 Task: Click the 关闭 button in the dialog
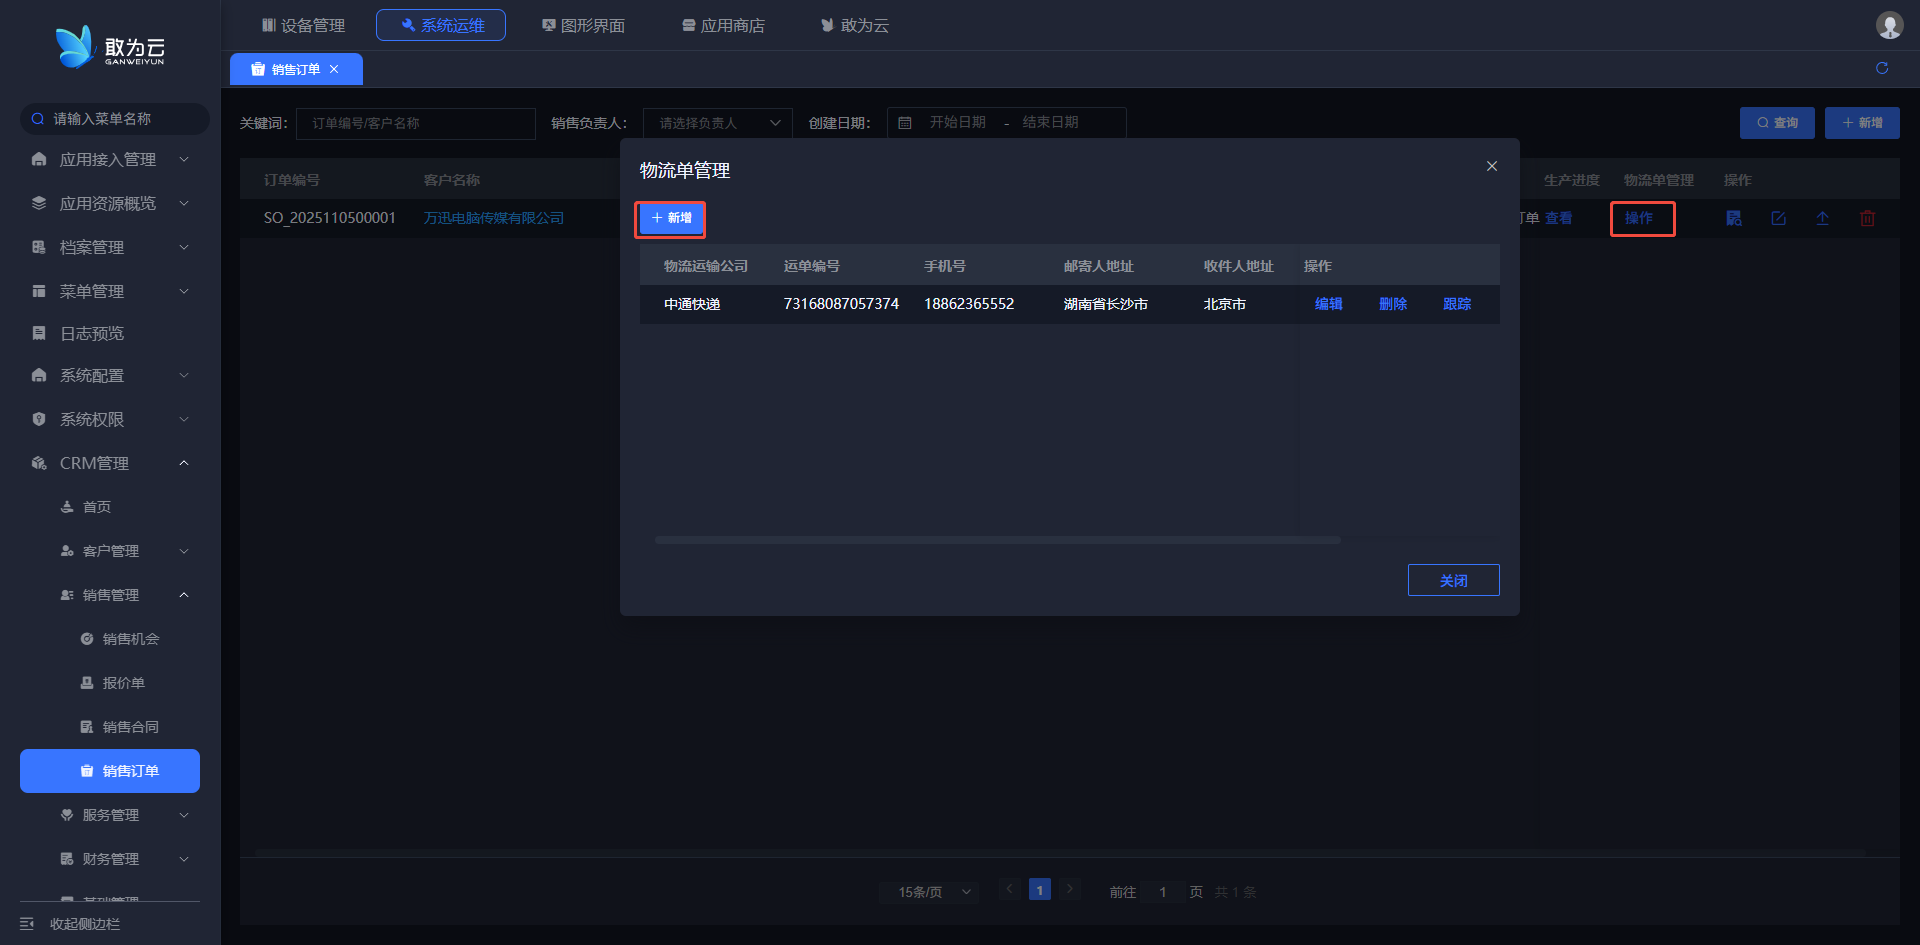(x=1453, y=580)
